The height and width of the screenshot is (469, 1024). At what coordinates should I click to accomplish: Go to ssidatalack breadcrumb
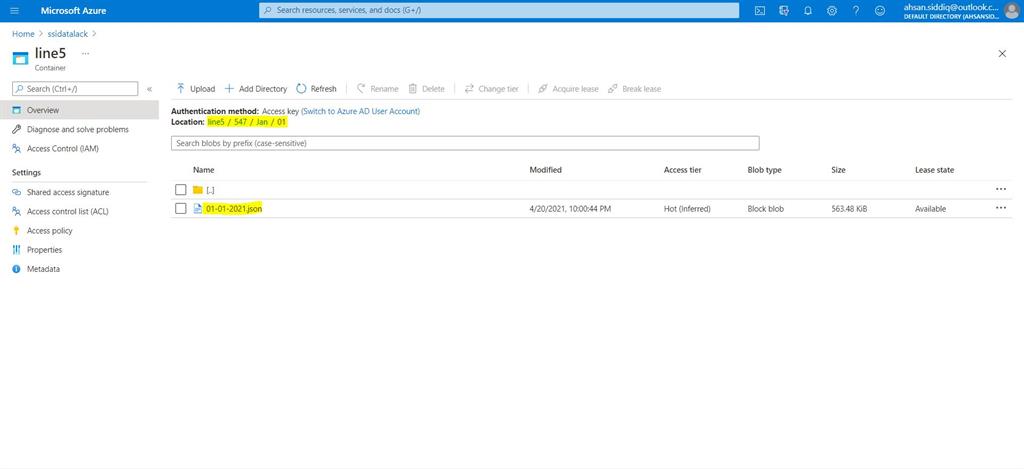68,33
